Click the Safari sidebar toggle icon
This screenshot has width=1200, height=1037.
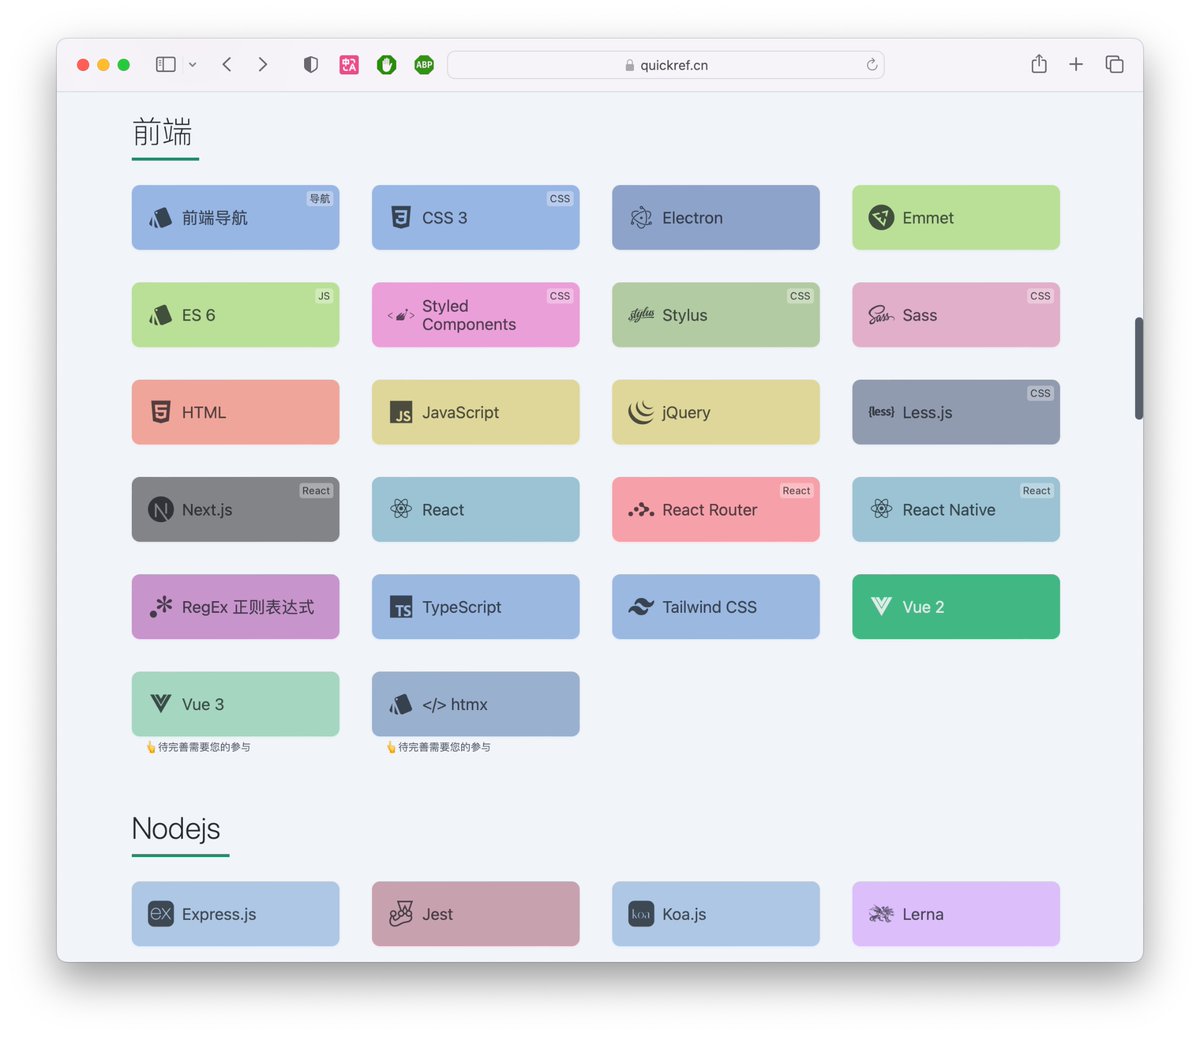pyautogui.click(x=166, y=64)
